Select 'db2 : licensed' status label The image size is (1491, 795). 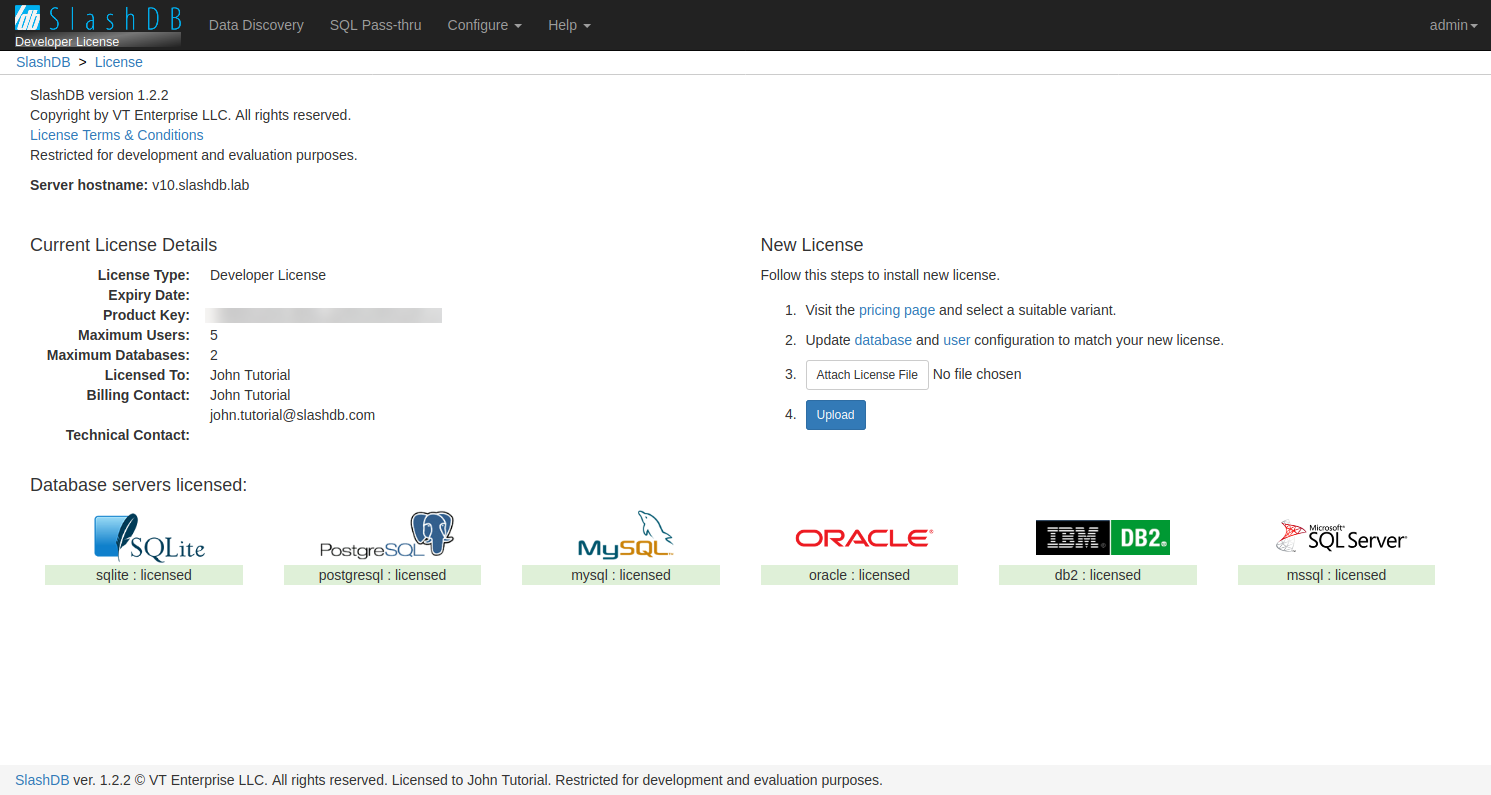[x=1098, y=575]
